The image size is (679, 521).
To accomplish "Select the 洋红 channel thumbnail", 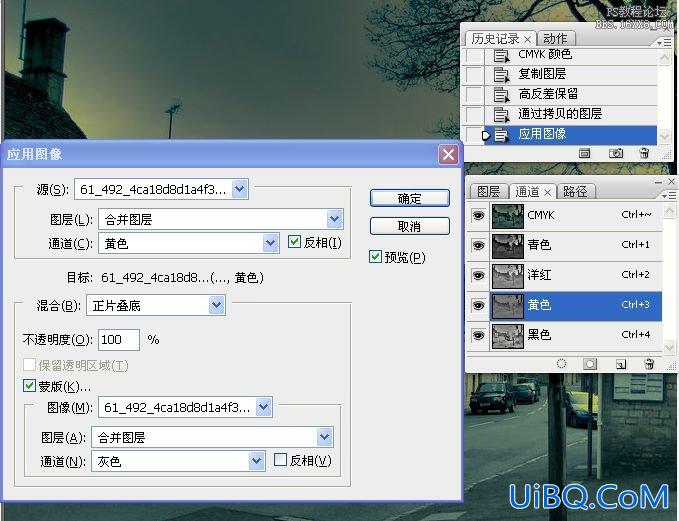I will click(508, 276).
